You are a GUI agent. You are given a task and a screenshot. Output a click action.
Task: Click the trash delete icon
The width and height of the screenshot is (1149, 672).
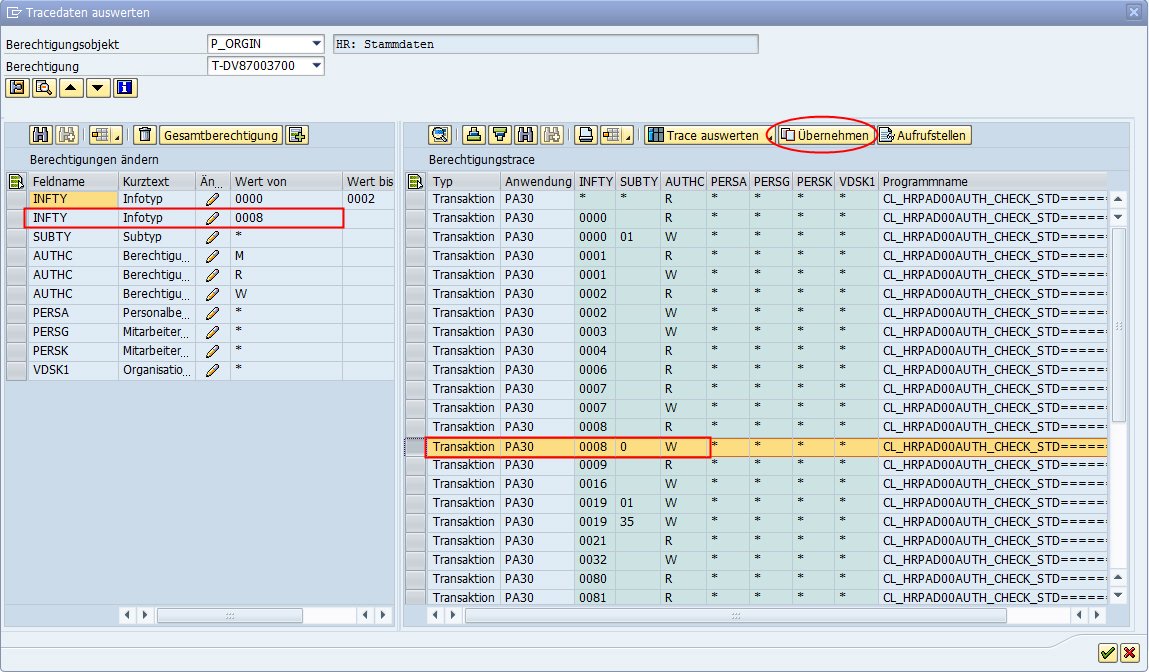(x=145, y=135)
